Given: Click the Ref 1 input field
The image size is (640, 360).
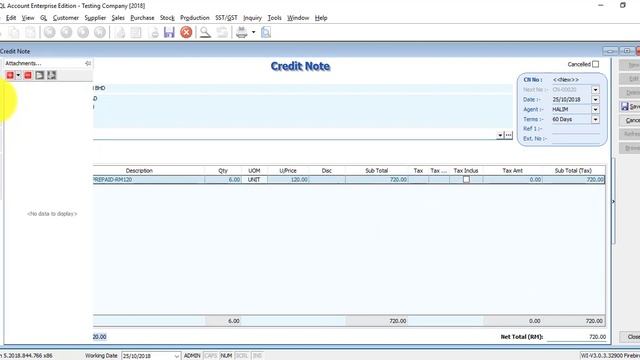Looking at the screenshot, I should [x=576, y=129].
